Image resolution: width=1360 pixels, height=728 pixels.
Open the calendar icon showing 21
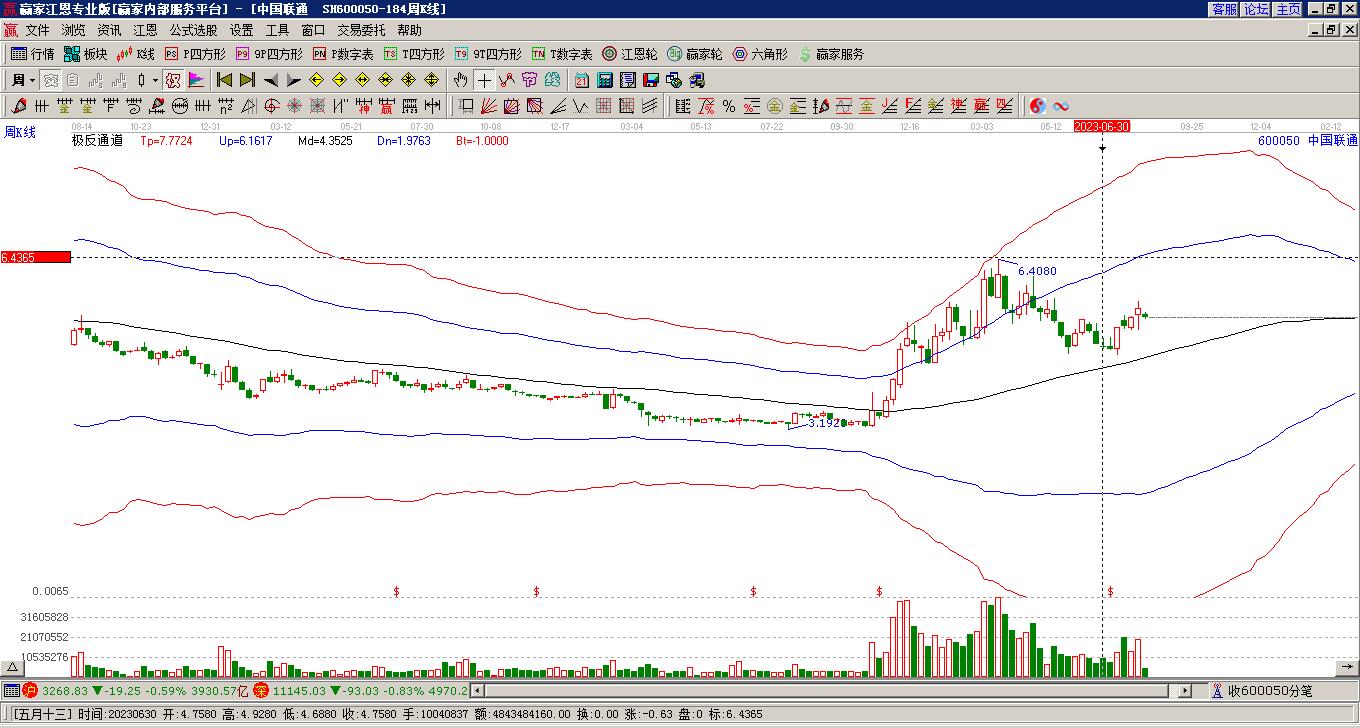(581, 80)
